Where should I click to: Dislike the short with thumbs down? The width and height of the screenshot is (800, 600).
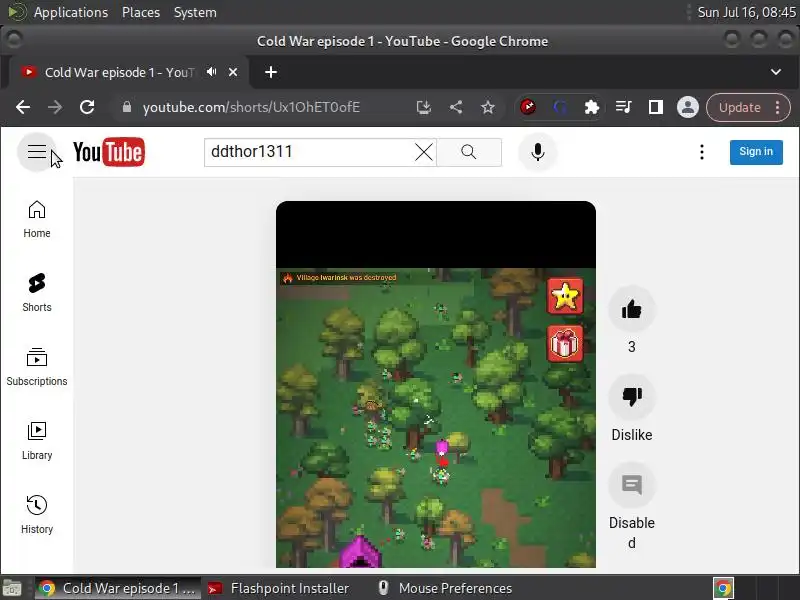click(x=632, y=397)
